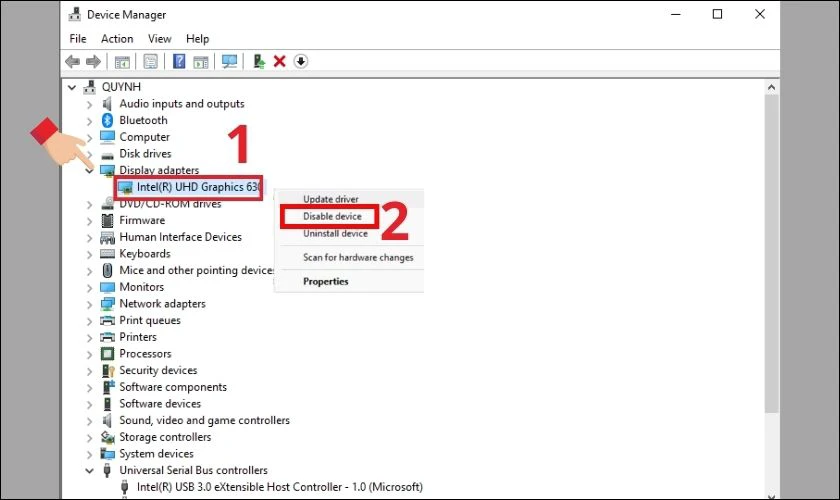Viewport: 840px width, 500px height.
Task: Click the Processors category icon
Action: click(107, 354)
